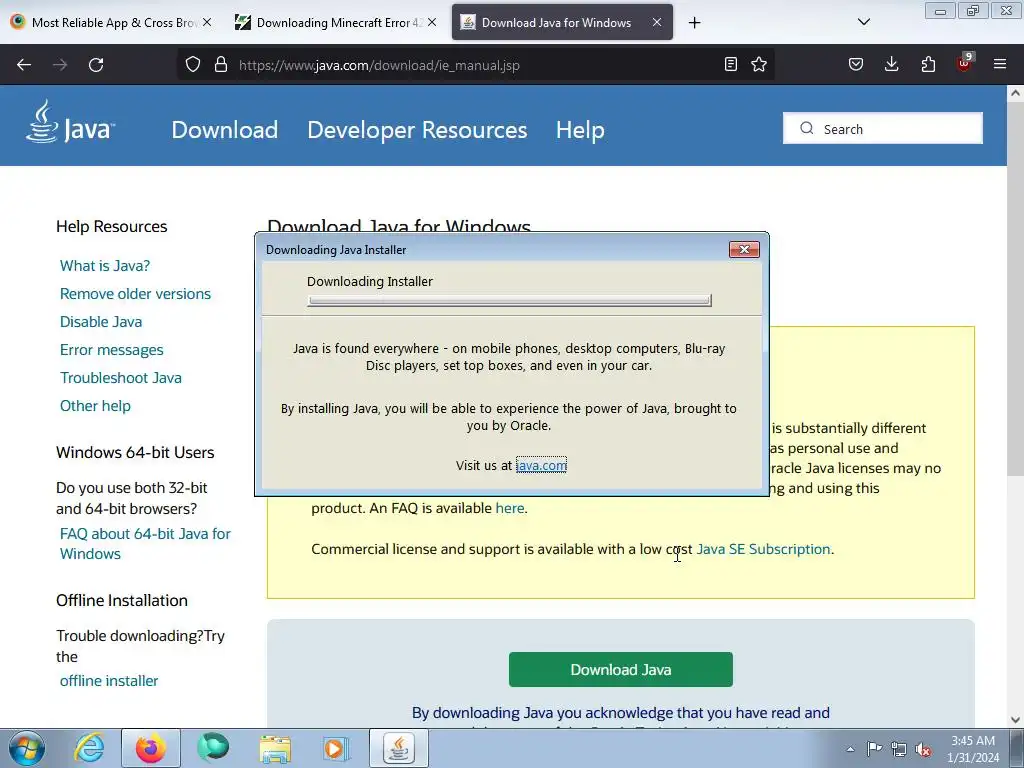Open the extensions puzzle-piece icon
Image resolution: width=1024 pixels, height=768 pixels.
[928, 64]
